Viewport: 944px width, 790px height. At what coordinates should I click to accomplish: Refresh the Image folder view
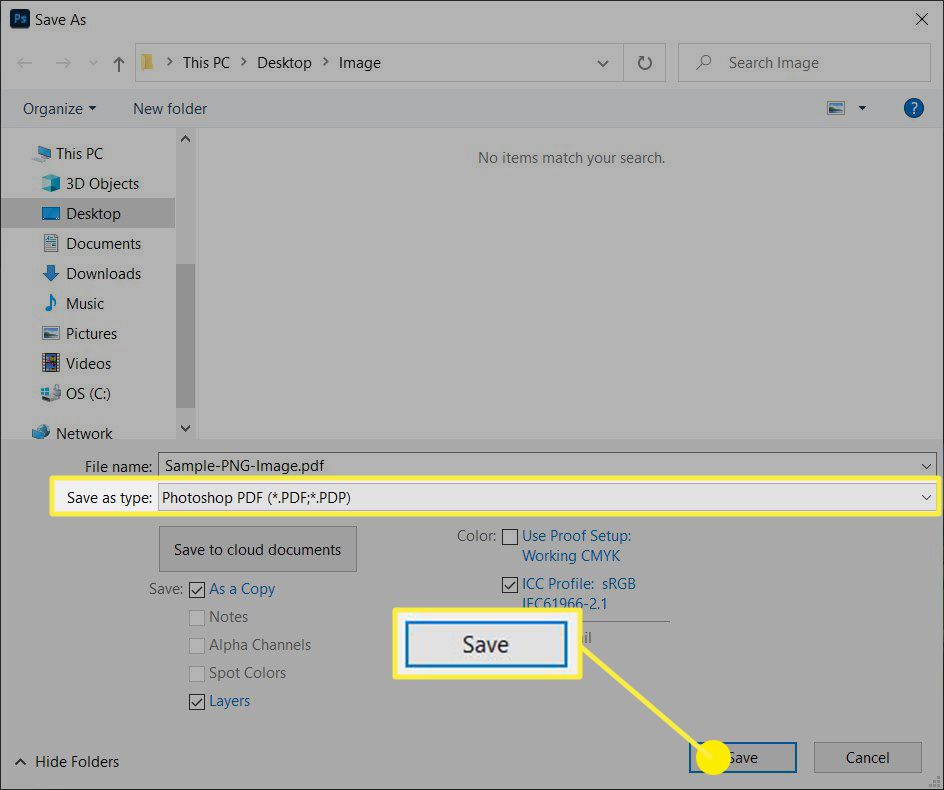[x=644, y=63]
